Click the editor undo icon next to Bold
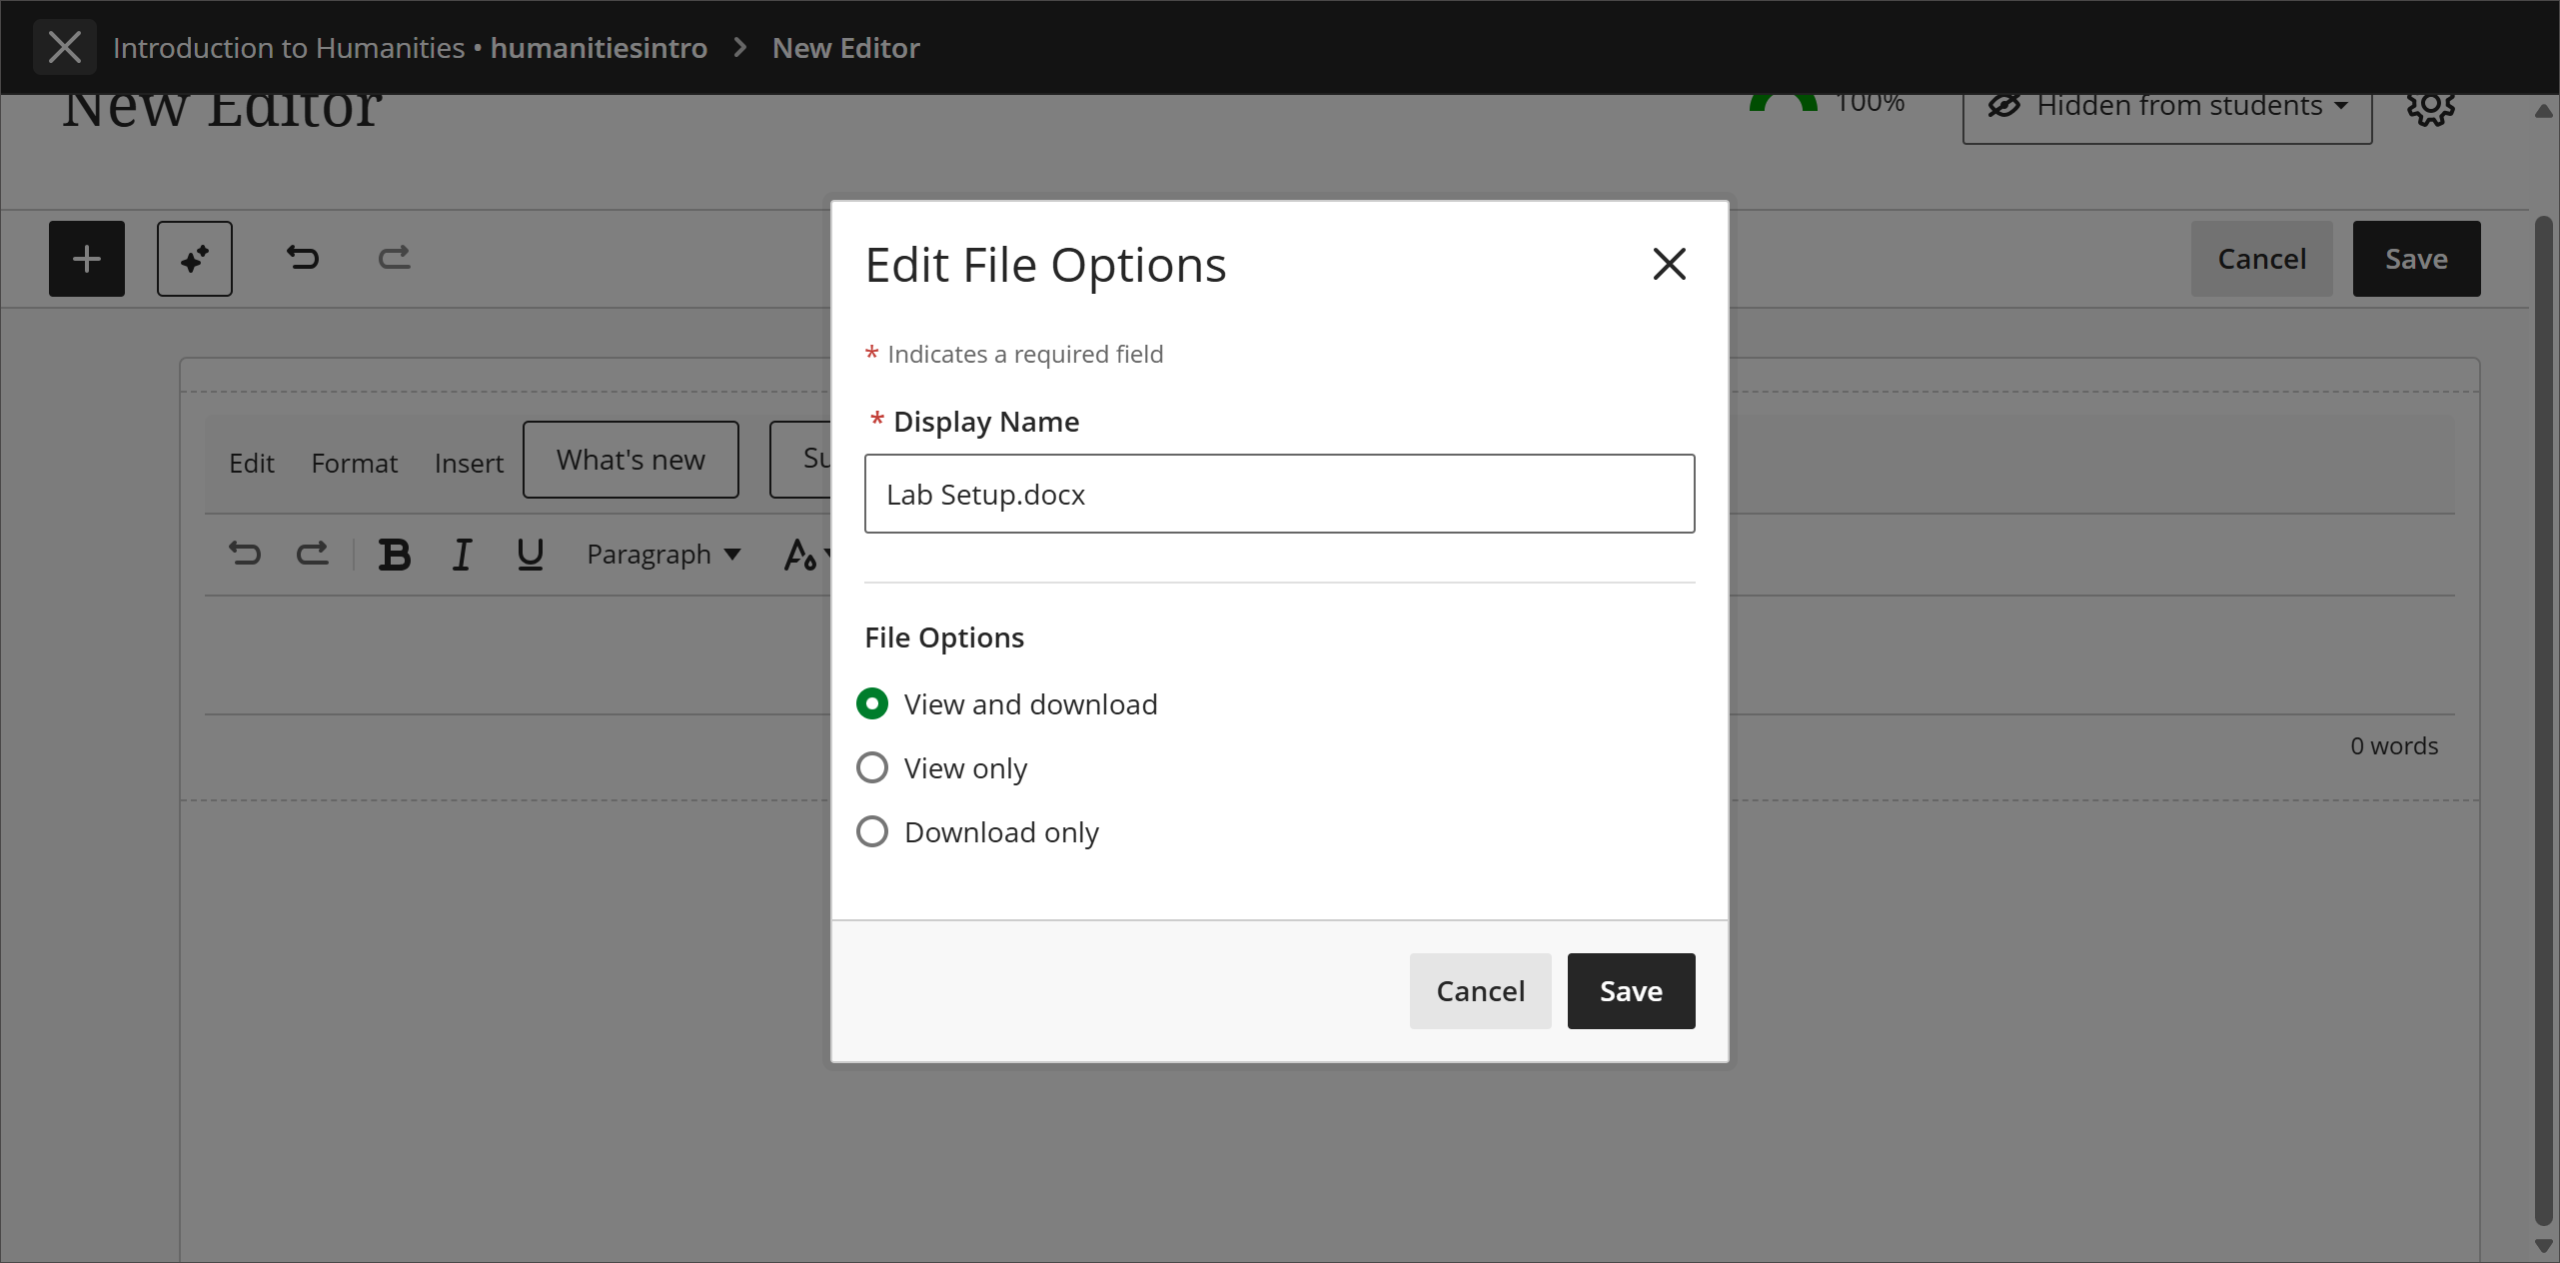 [x=245, y=553]
